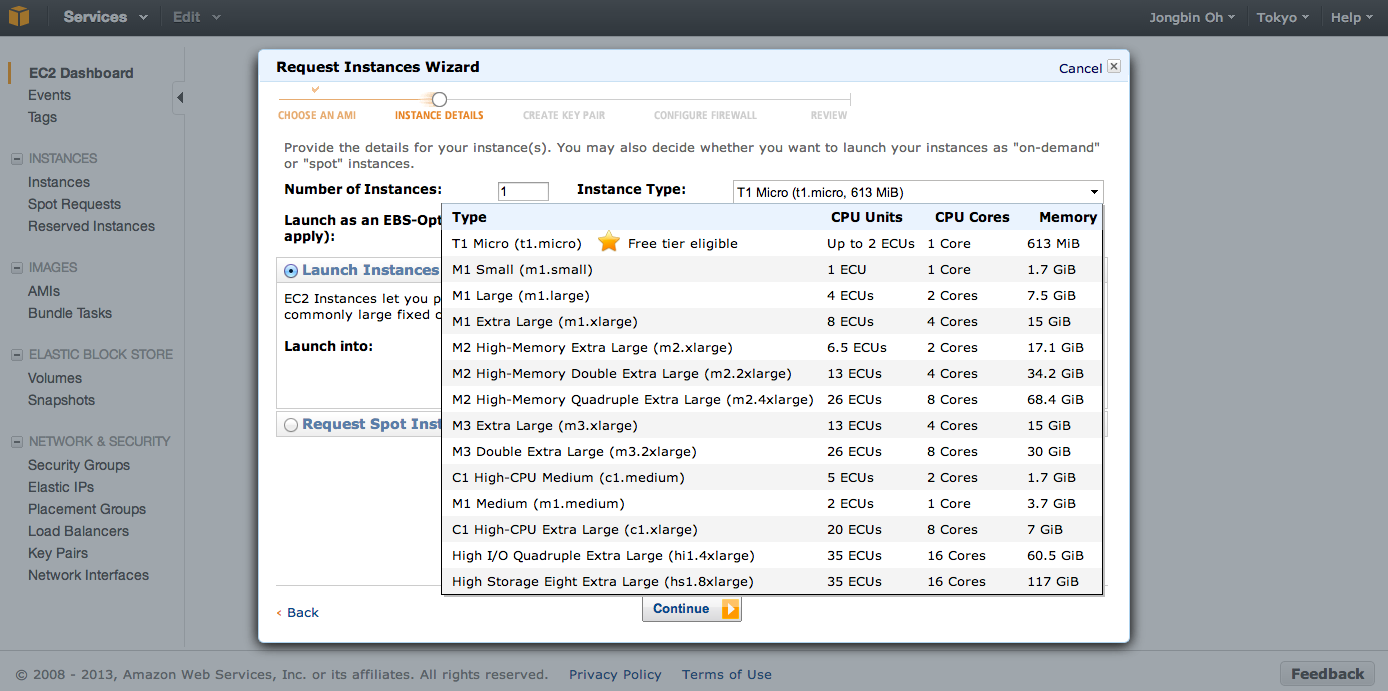
Task: Open Bundle Tasks in the sidebar
Action: pos(70,313)
